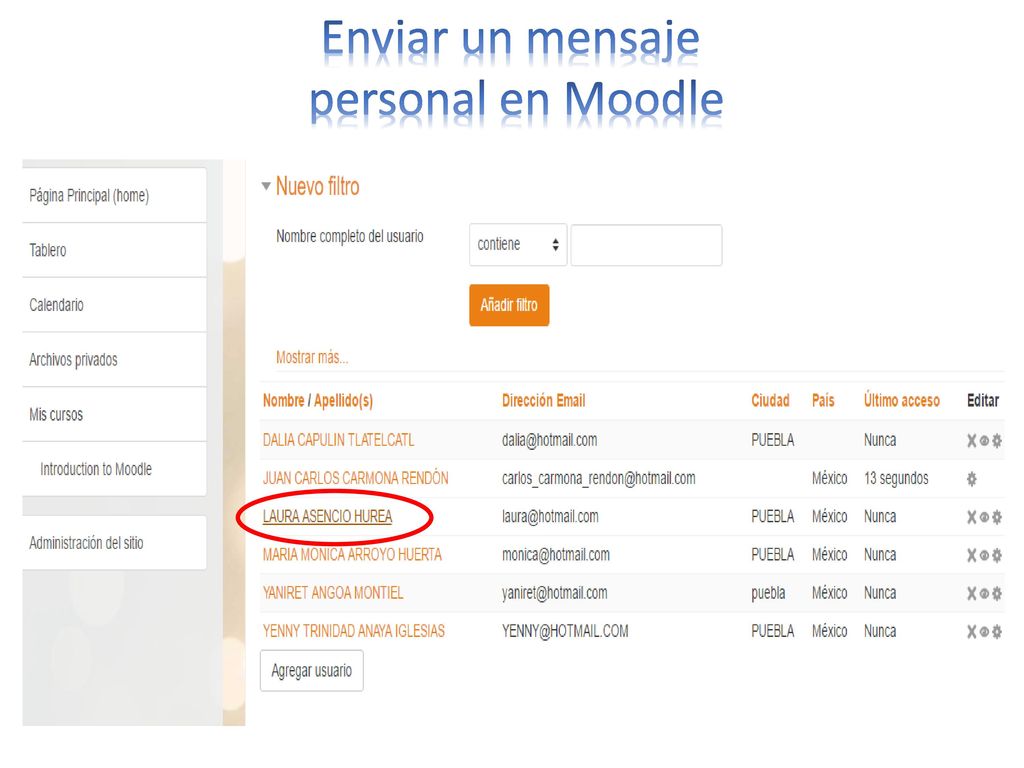Open profile of YANIRET ANGOA MONTIEL

pos(333,593)
